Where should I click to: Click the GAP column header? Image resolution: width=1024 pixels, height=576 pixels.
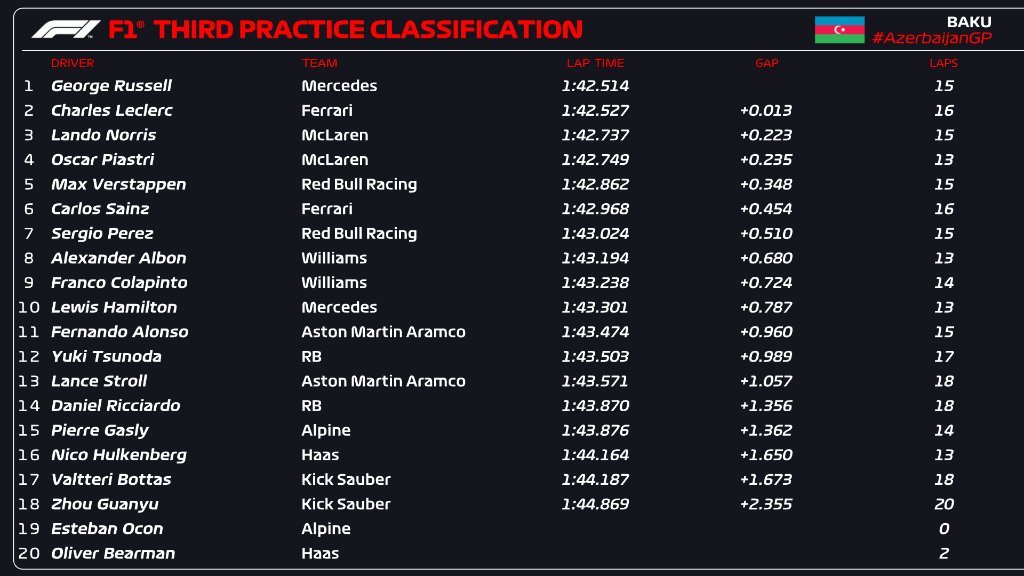767,63
